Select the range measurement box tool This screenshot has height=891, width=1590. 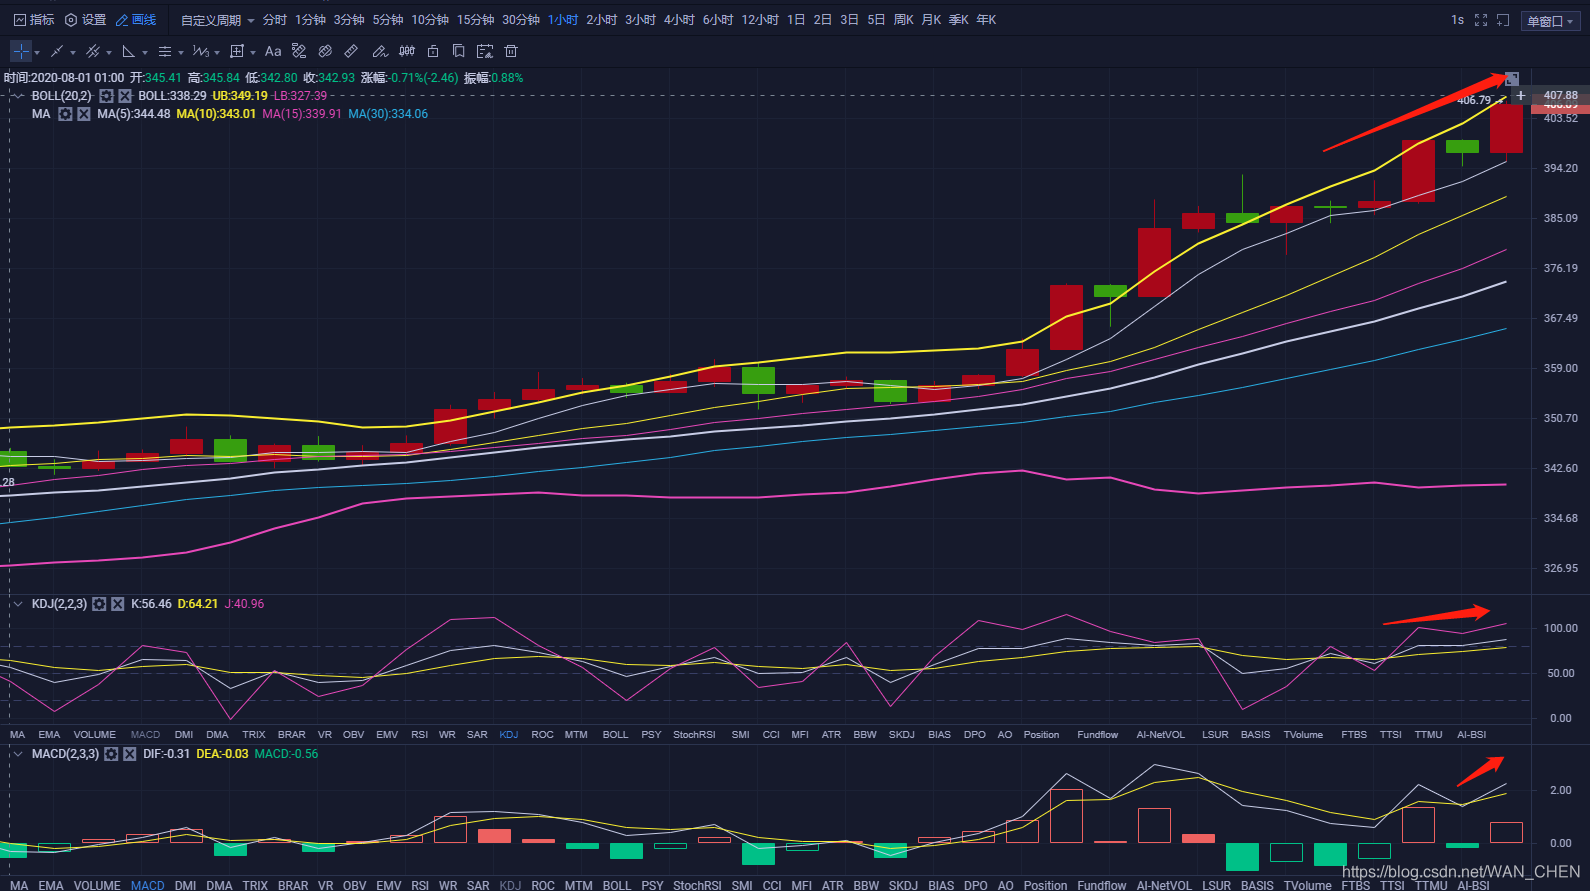coord(237,51)
